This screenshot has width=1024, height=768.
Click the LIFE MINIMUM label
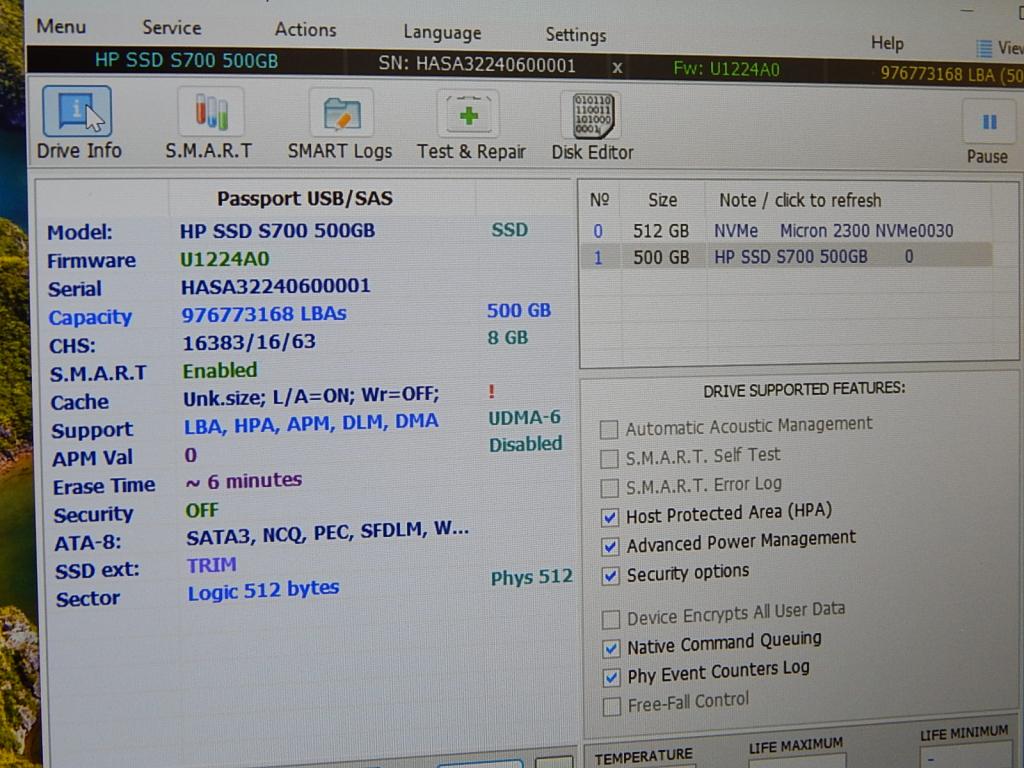pyautogui.click(x=964, y=733)
